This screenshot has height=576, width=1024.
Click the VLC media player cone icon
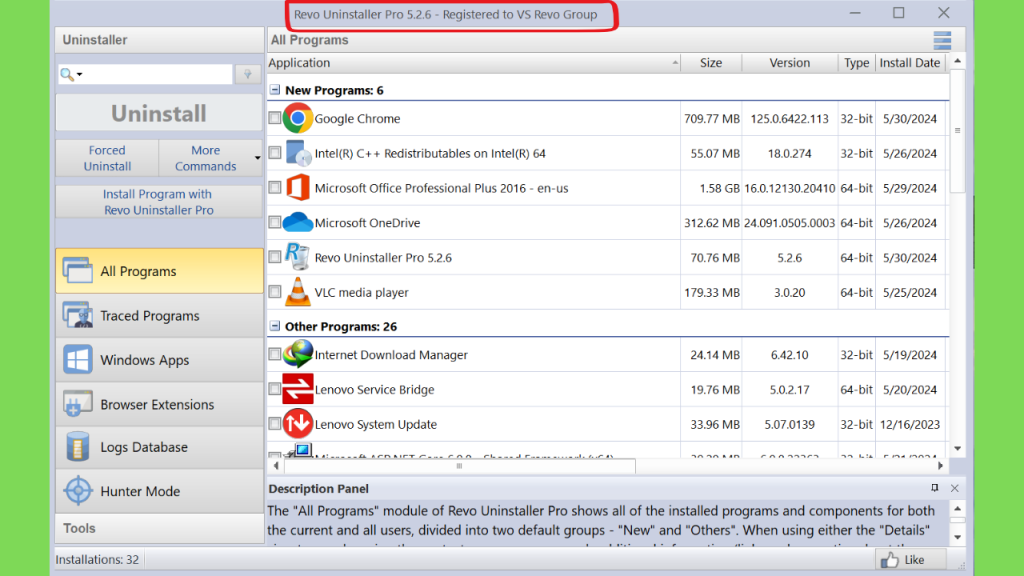point(297,291)
